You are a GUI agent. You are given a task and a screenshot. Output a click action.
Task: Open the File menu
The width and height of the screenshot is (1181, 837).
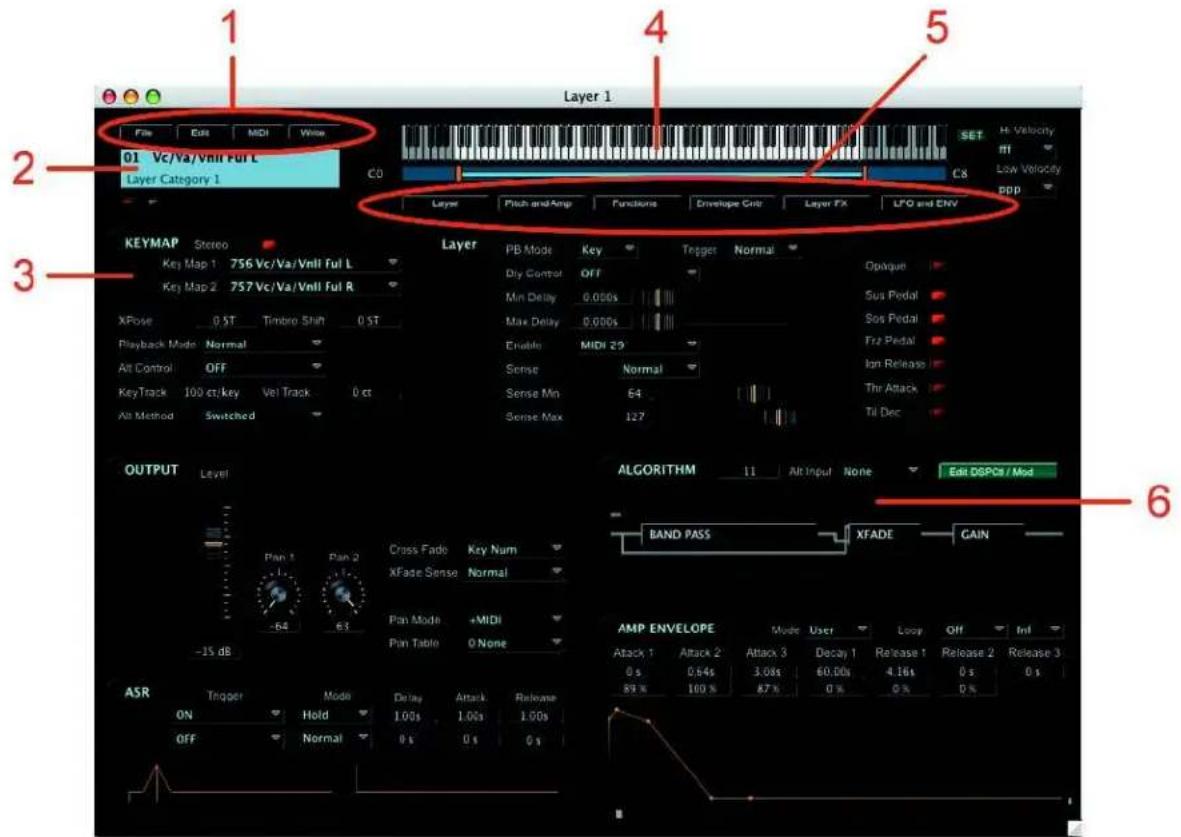pyautogui.click(x=143, y=133)
